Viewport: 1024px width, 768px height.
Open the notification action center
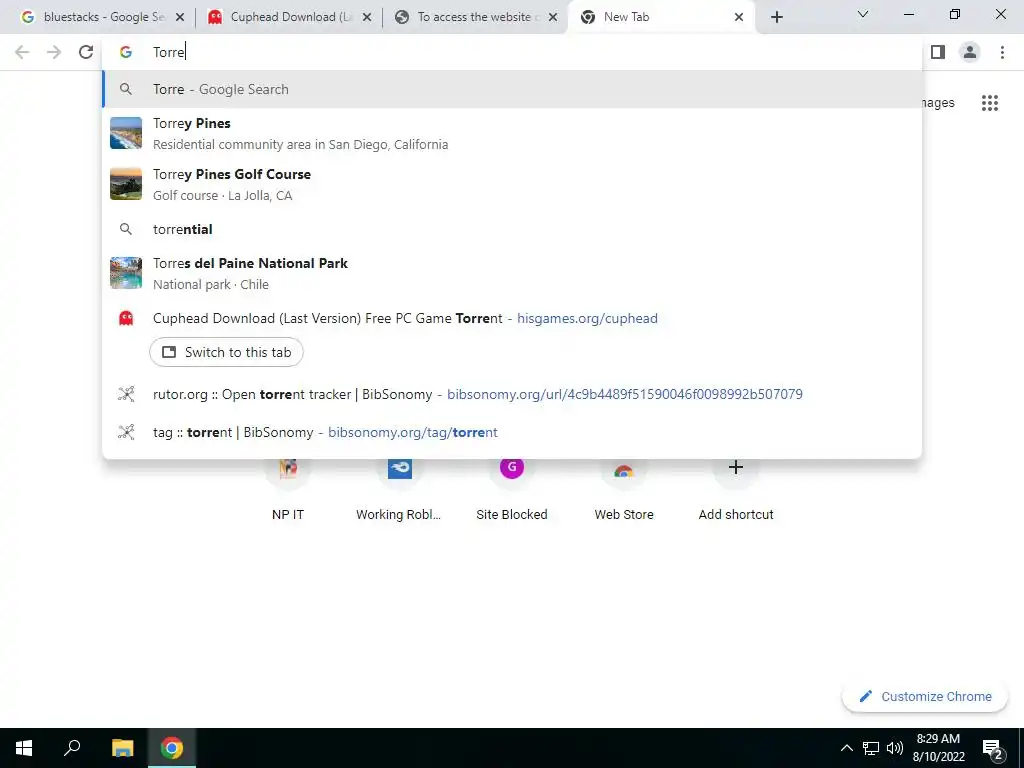[993, 748]
